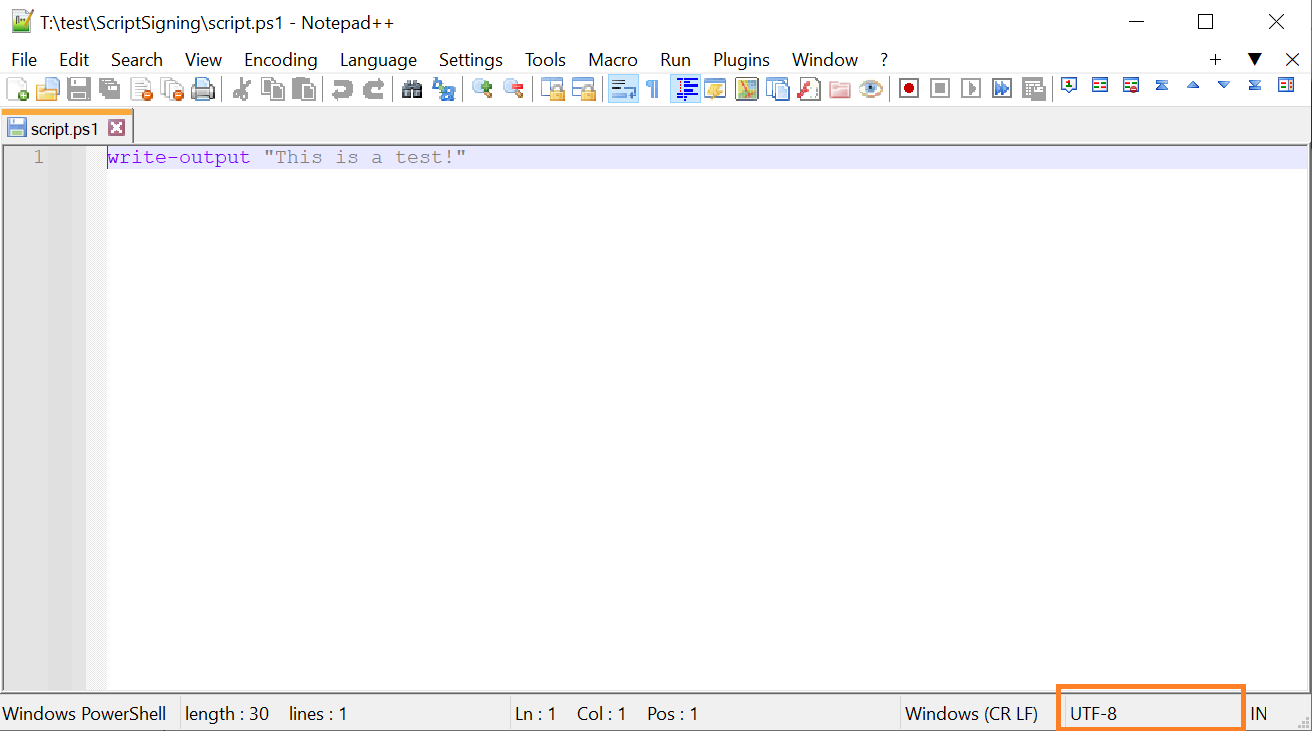Image resolution: width=1312 pixels, height=731 pixels.
Task: Playback the recorded macro
Action: click(970, 88)
